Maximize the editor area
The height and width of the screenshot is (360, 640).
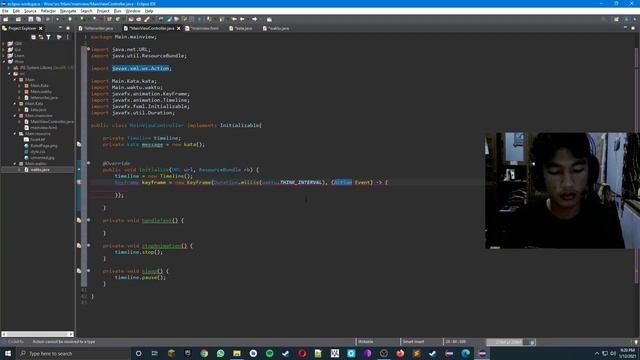633,28
